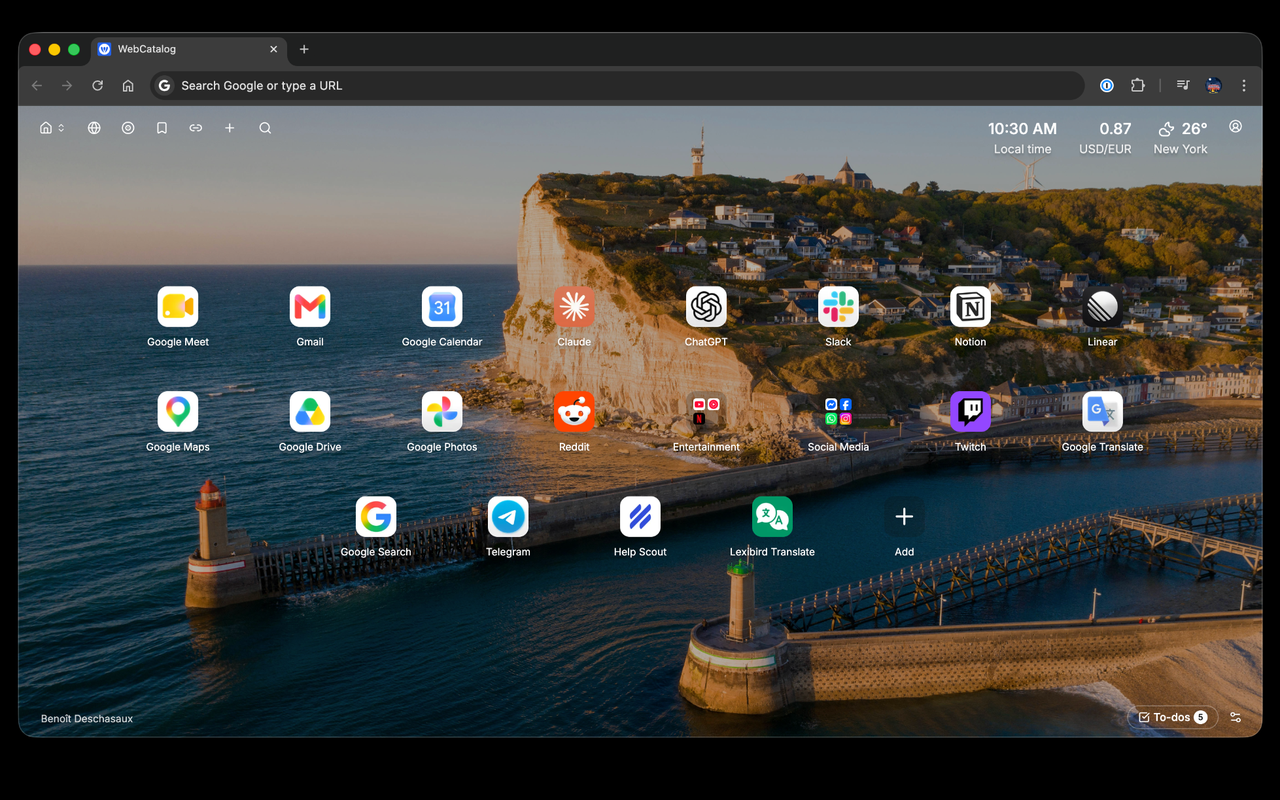Launch Google Photos

point(442,412)
